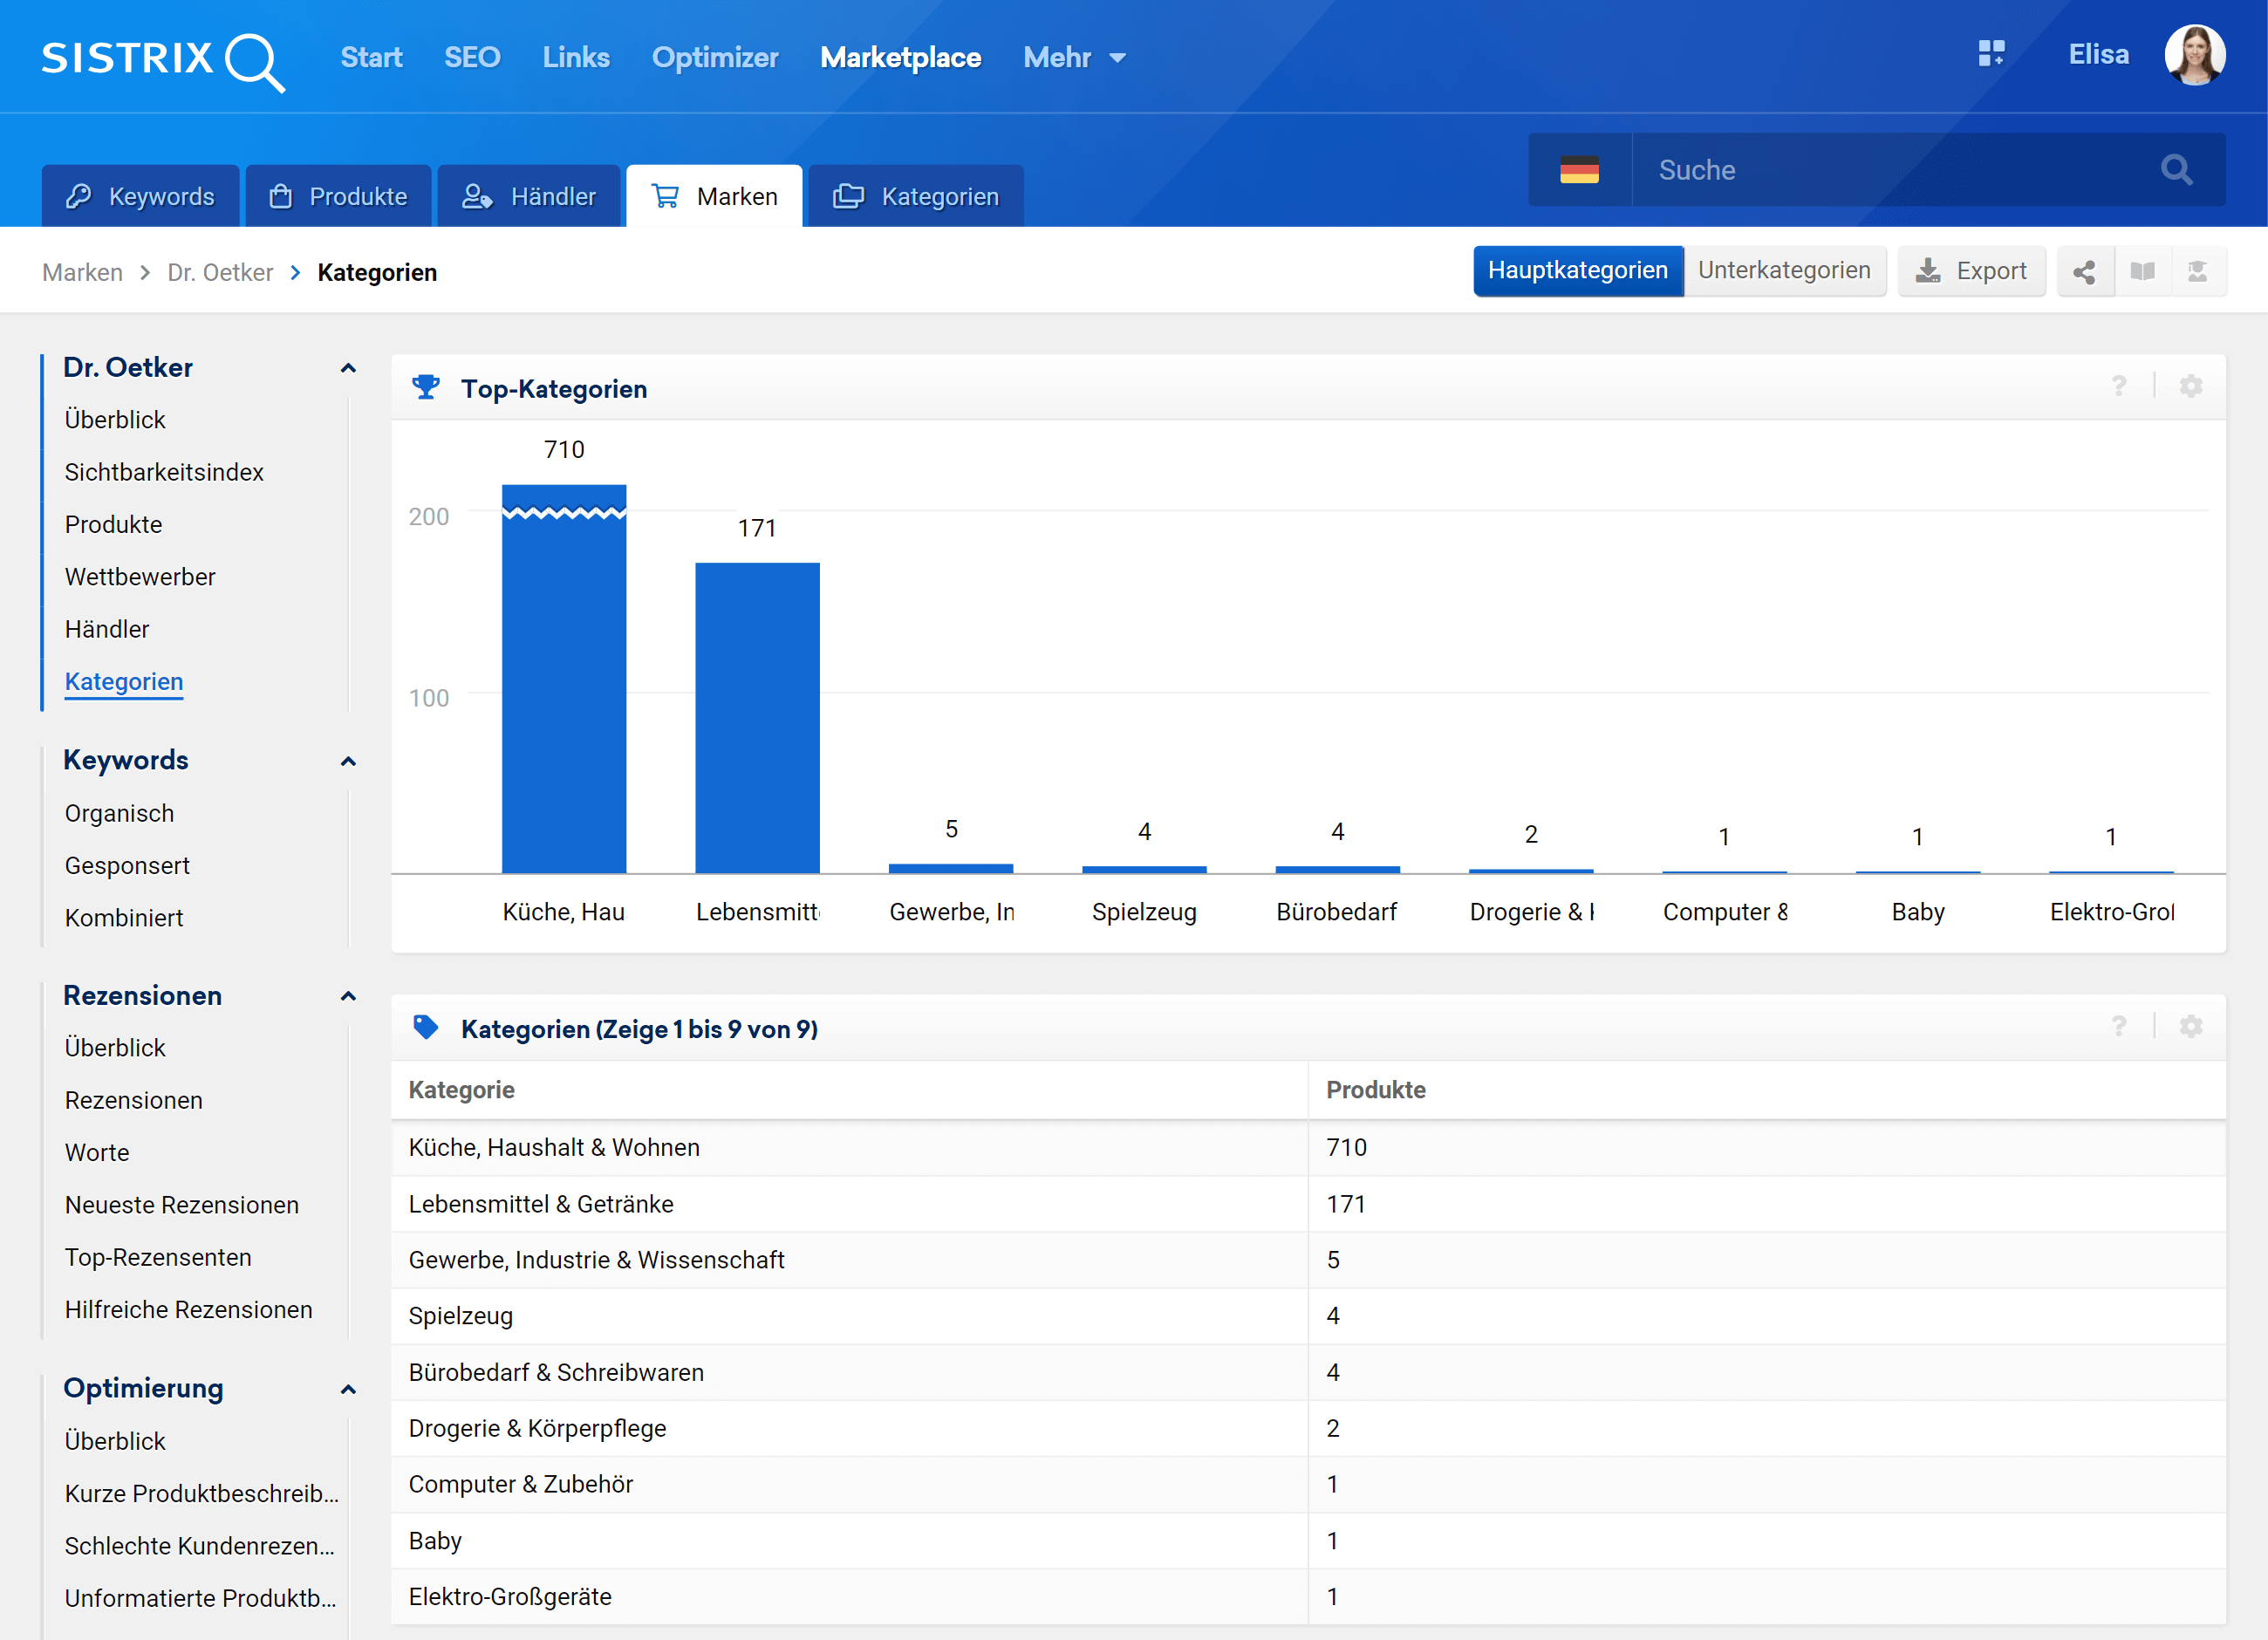Click the share icon in the toolbar

pyautogui.click(x=2084, y=272)
